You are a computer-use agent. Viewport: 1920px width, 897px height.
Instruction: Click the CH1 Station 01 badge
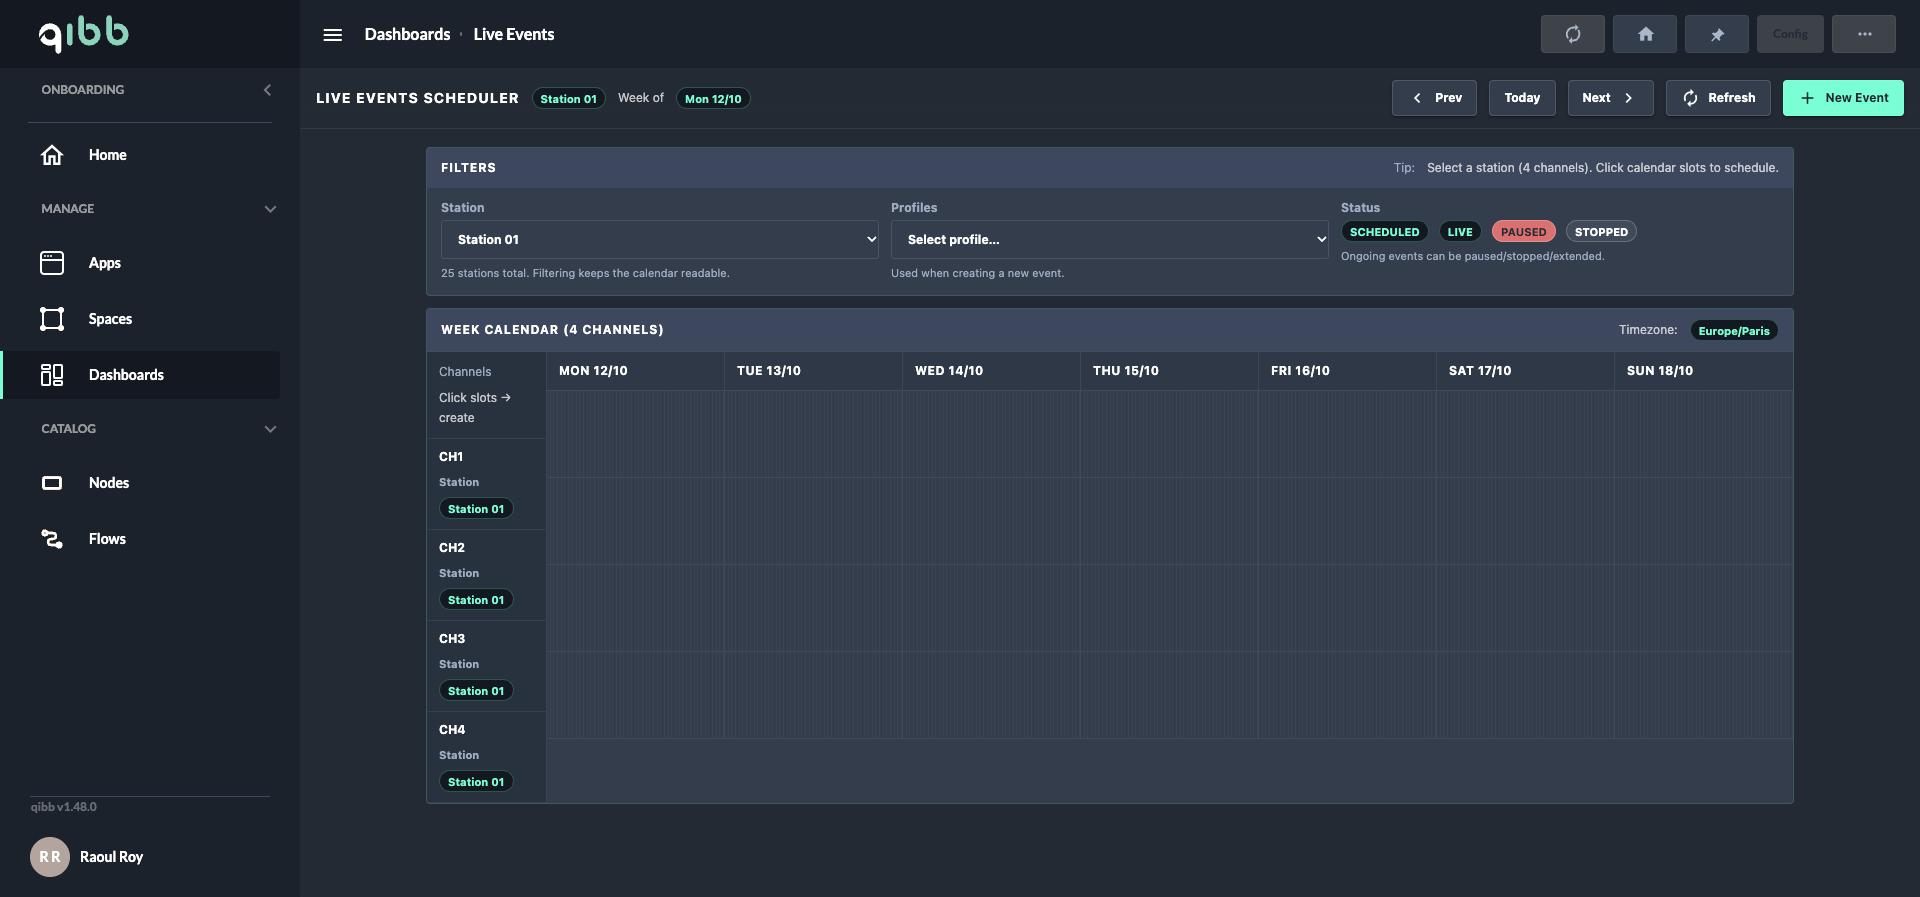click(476, 509)
